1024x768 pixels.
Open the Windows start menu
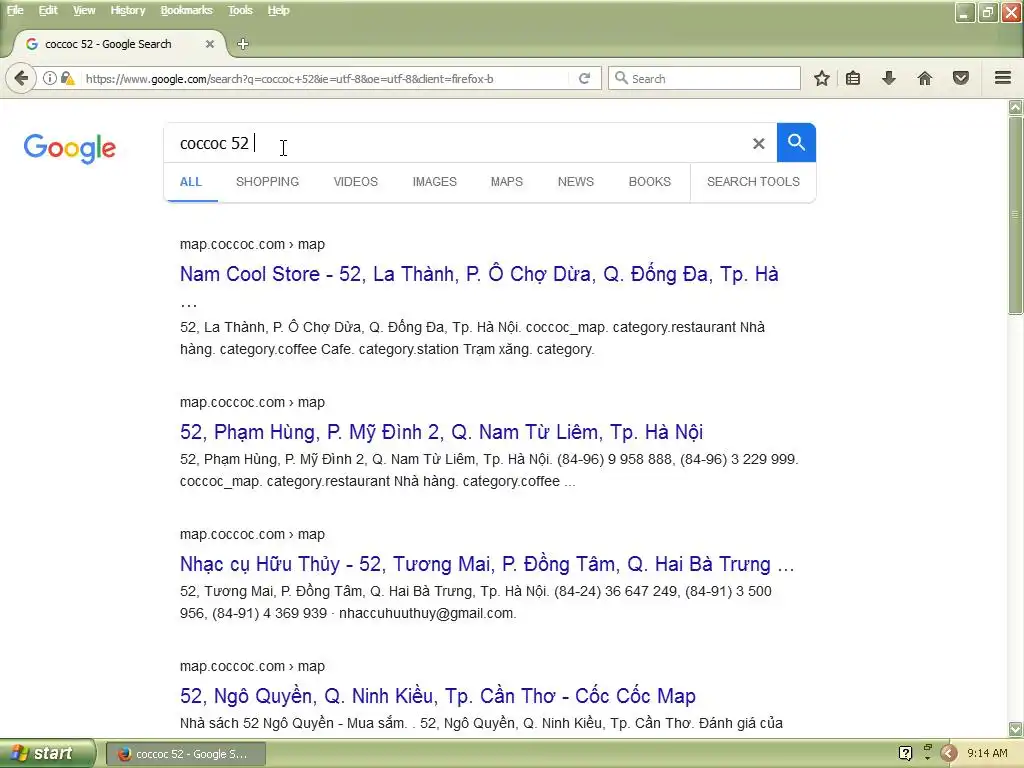47,754
